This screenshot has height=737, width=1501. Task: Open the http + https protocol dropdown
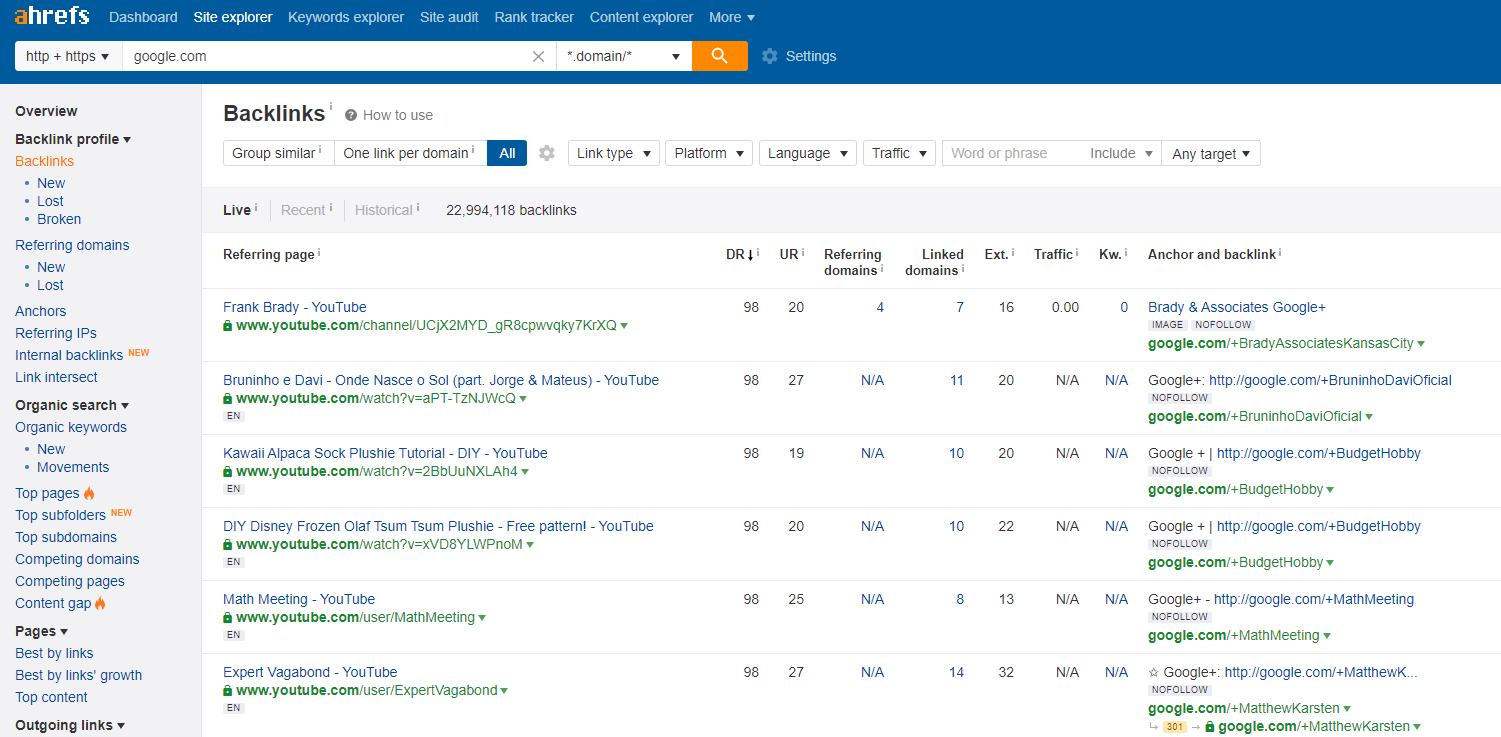(68, 56)
